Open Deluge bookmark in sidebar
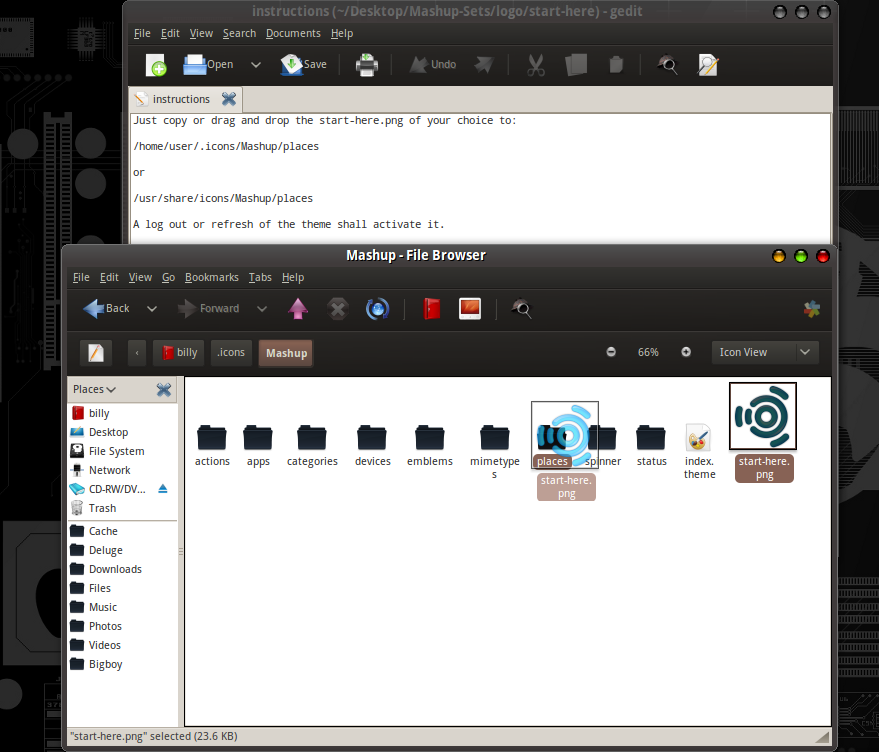This screenshot has width=879, height=752. coord(123,550)
